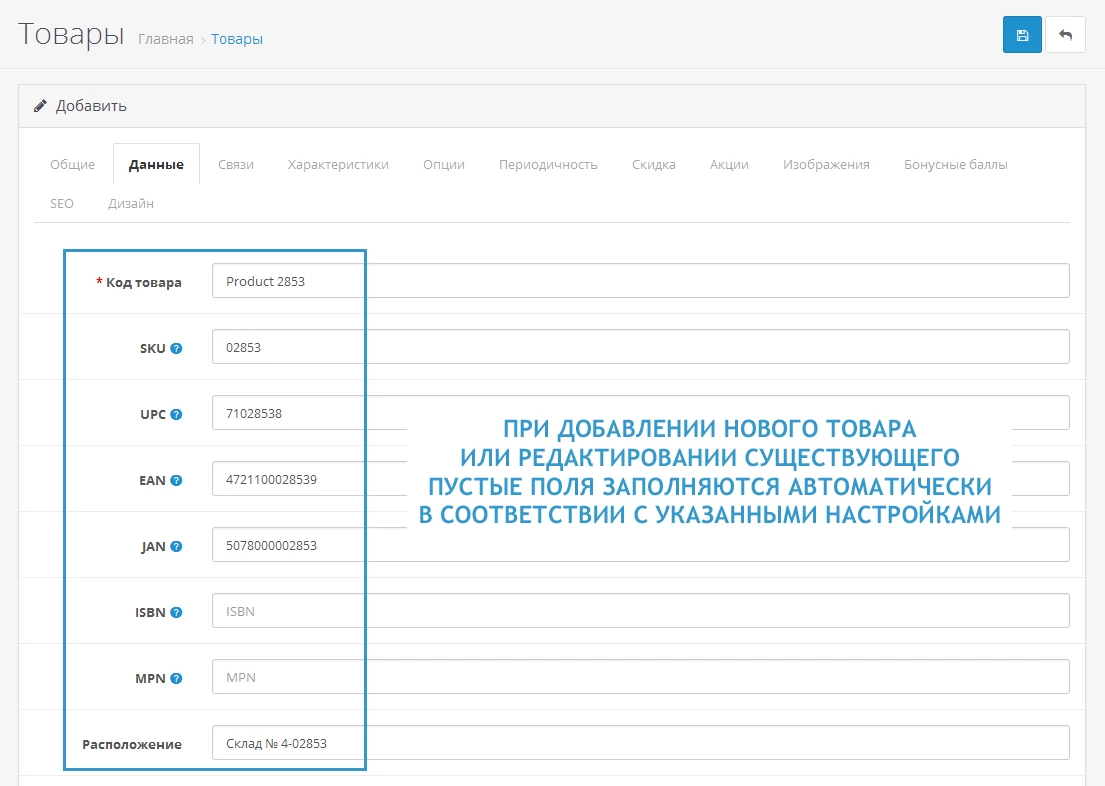Click the back arrow icon button
The width and height of the screenshot is (1105, 786).
1065,35
